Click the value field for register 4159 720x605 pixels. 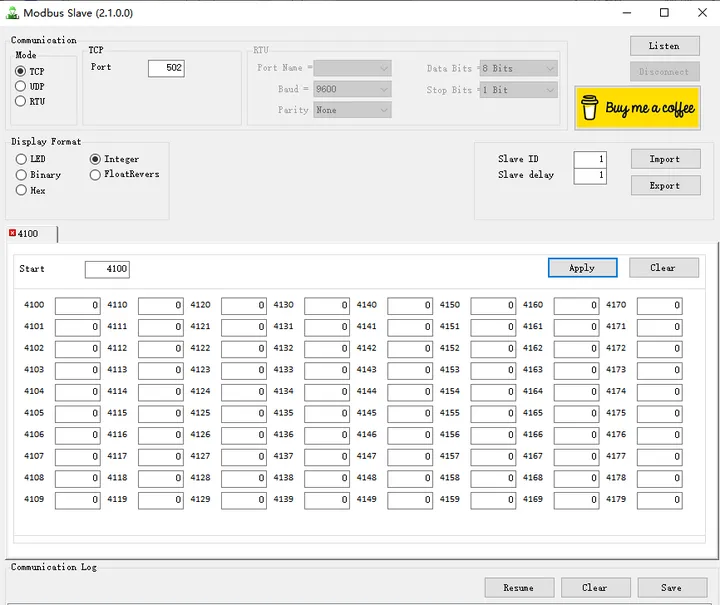(493, 500)
